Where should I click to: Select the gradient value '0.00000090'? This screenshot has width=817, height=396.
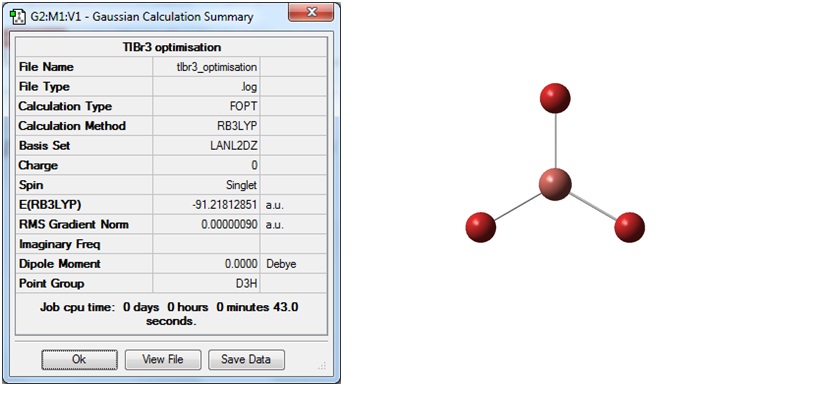229,225
